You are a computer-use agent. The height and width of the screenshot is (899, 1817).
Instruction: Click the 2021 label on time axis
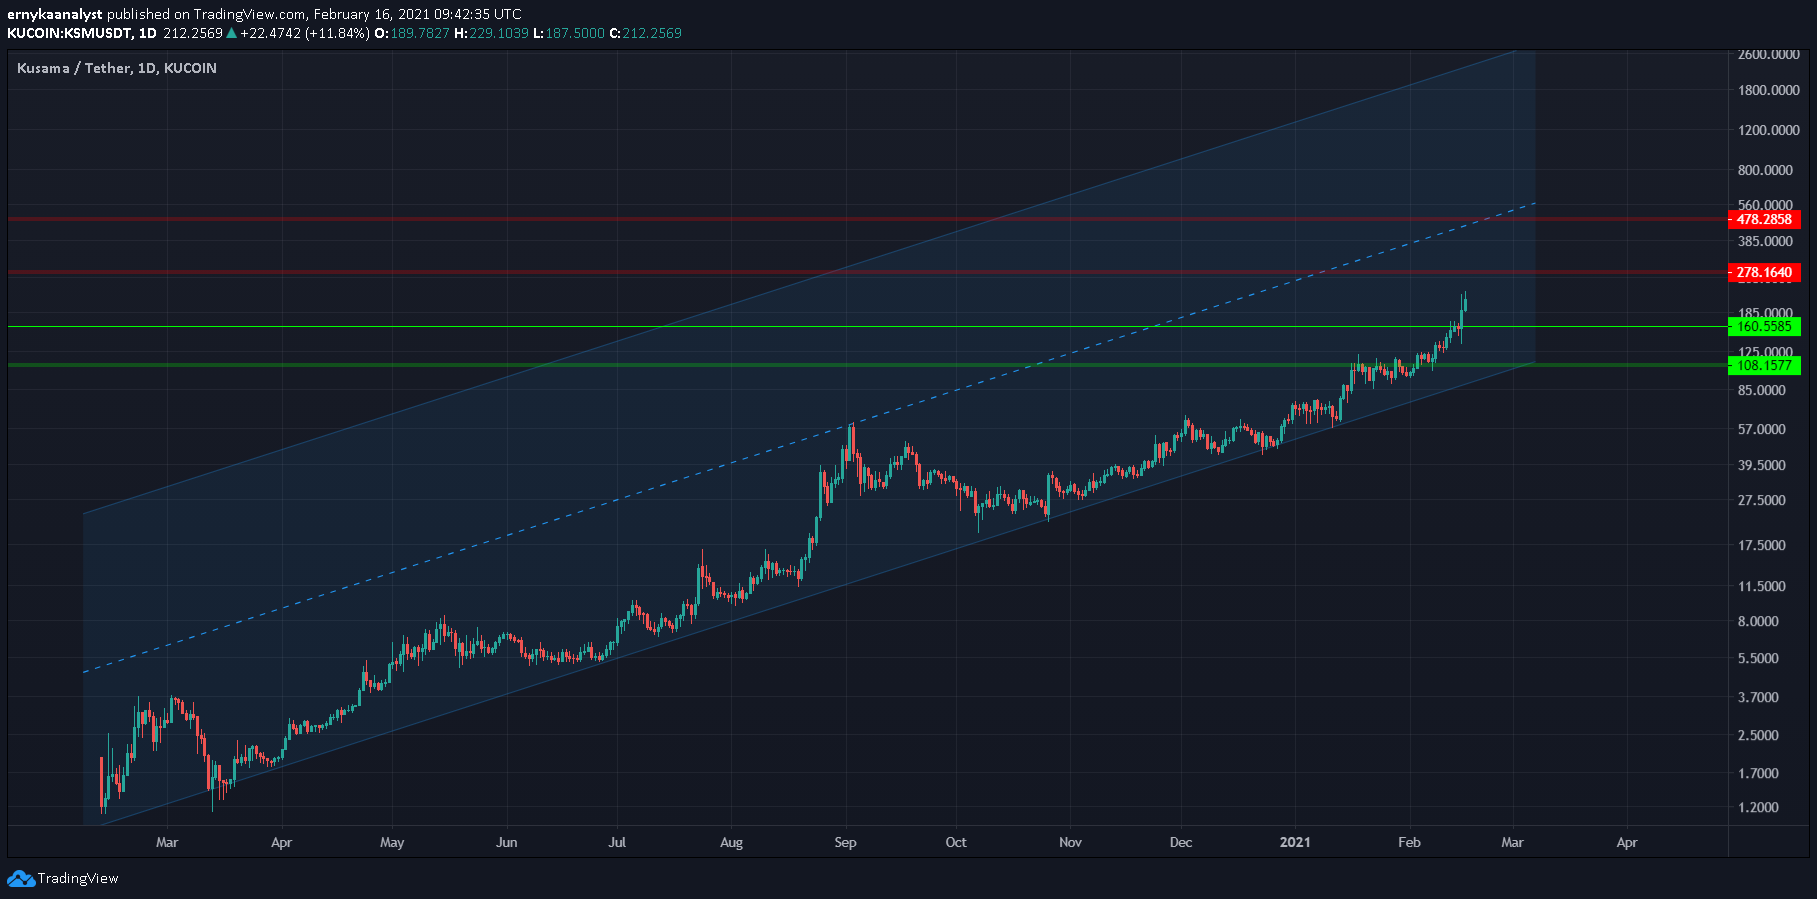point(1295,842)
